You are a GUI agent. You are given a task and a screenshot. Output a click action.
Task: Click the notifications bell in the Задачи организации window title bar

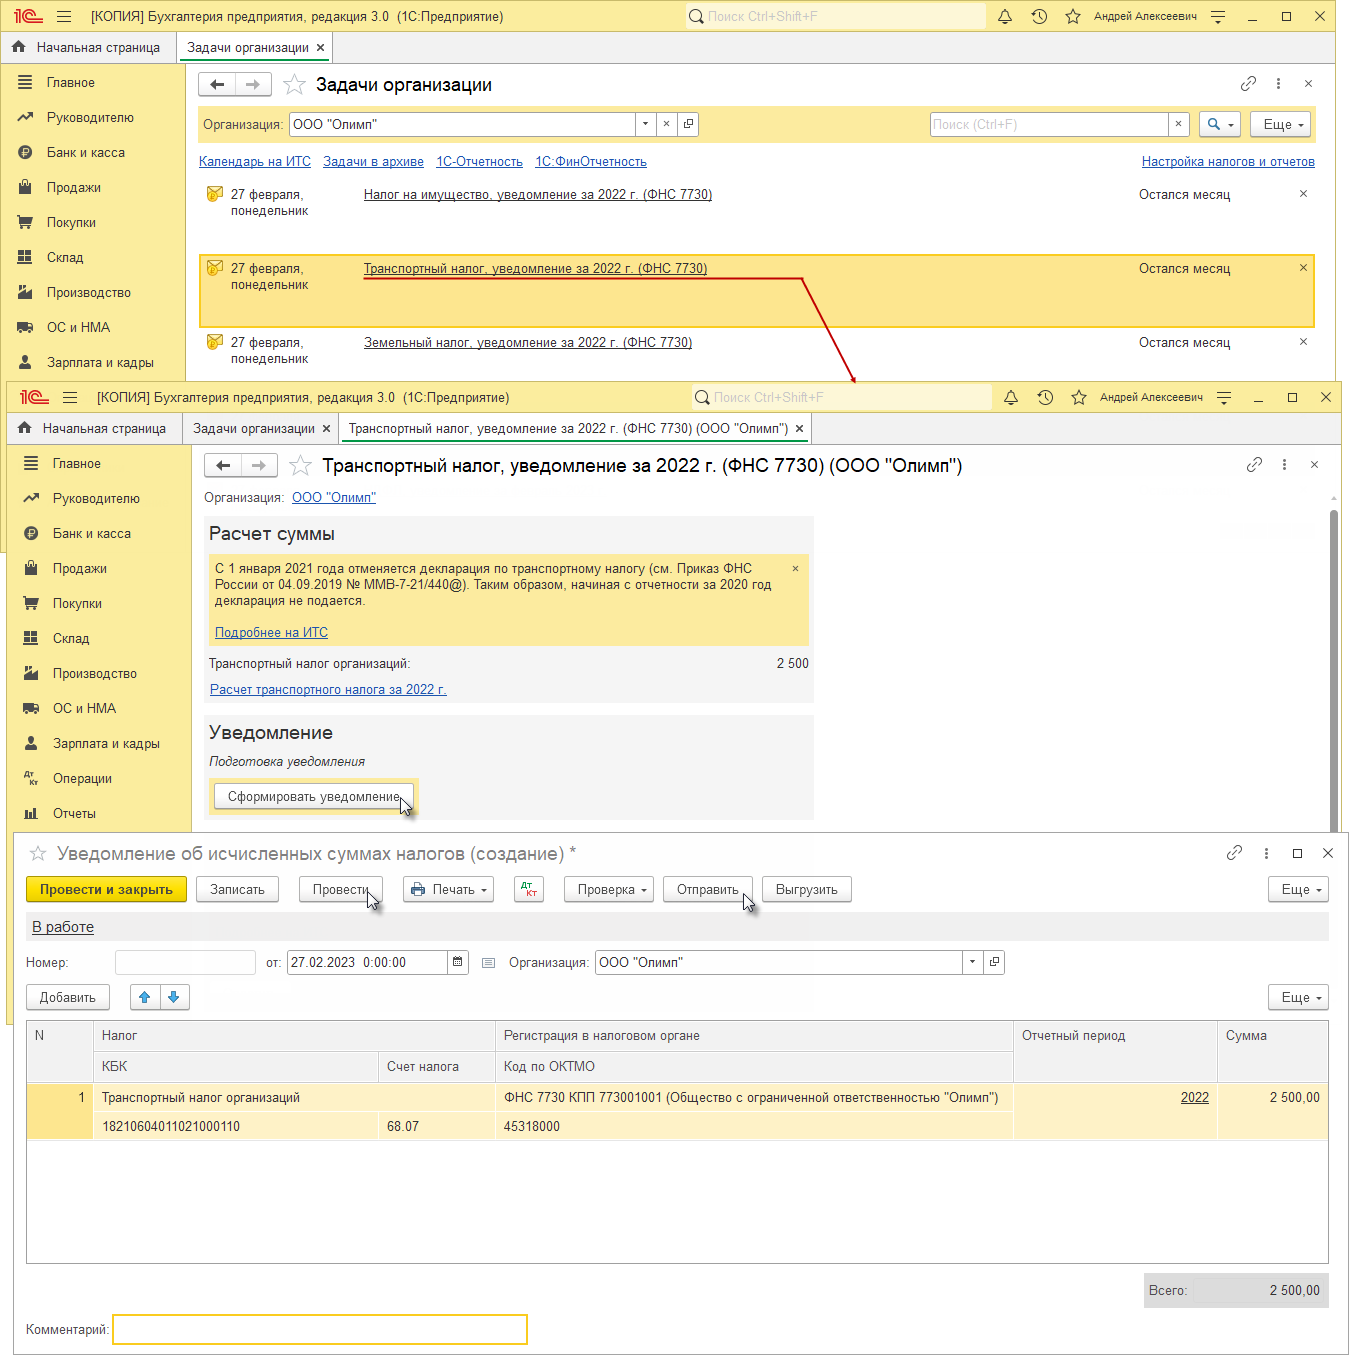click(x=1005, y=16)
